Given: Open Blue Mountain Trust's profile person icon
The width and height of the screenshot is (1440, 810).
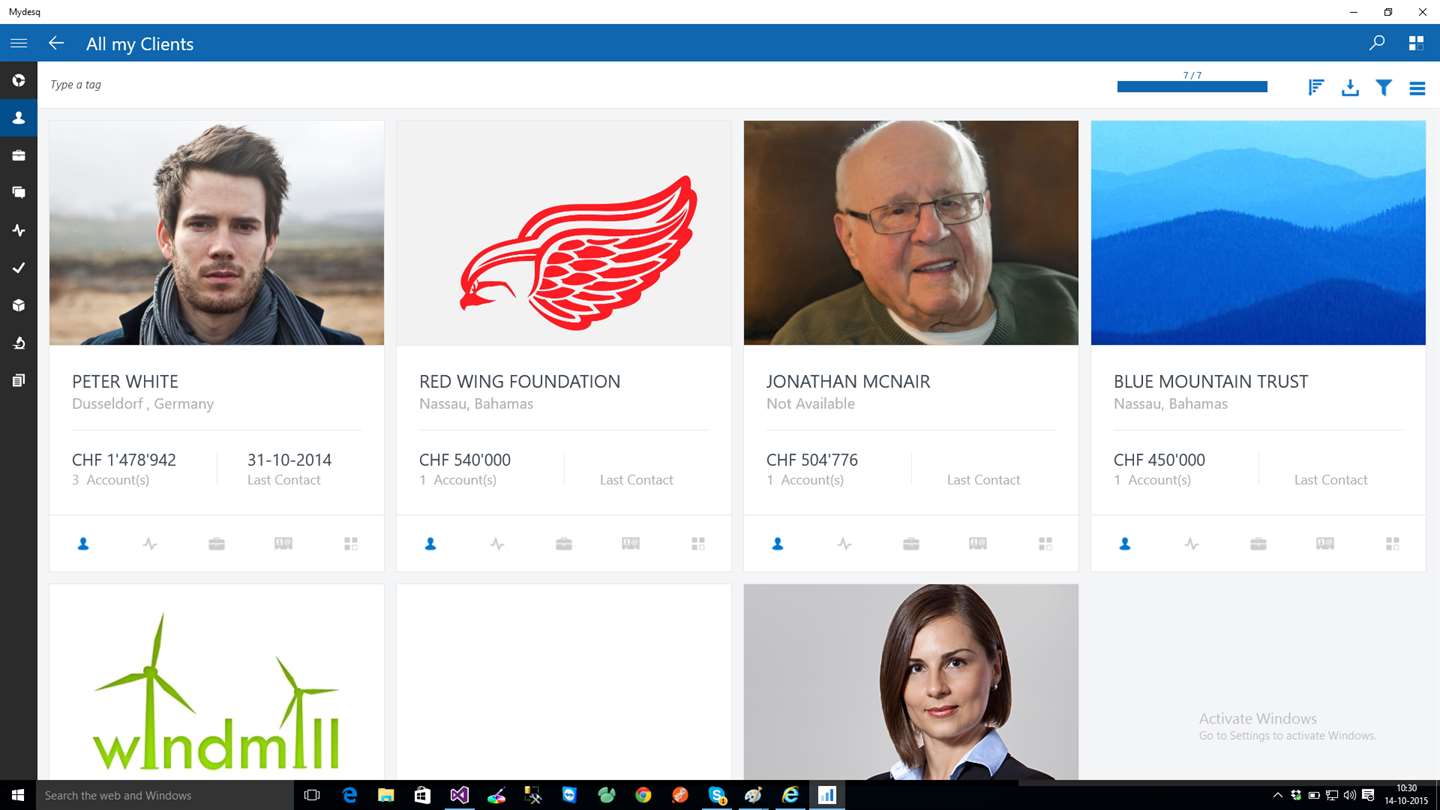Looking at the screenshot, I should click(1125, 544).
